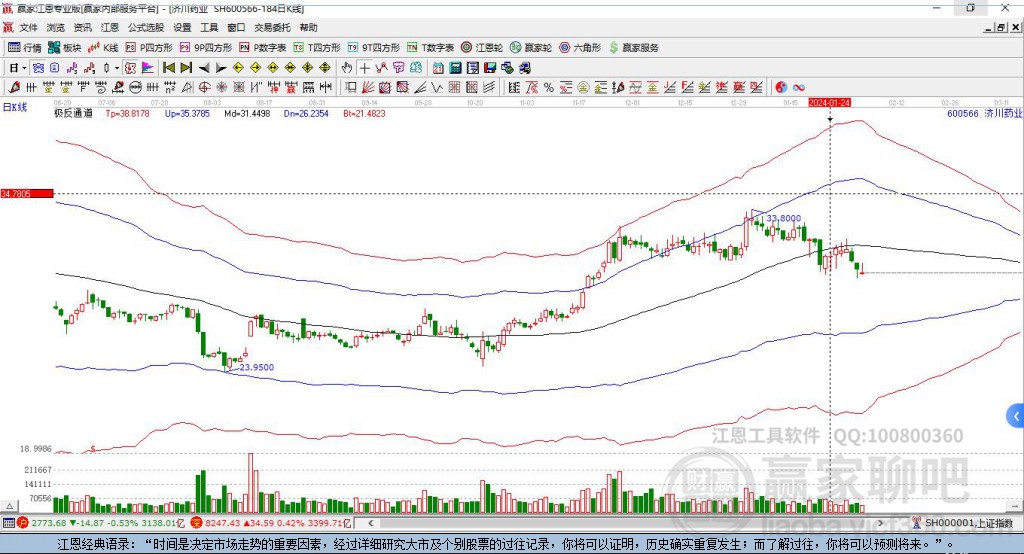This screenshot has height=554, width=1024.
Task: Open the calendar date icon
Action: [438, 68]
